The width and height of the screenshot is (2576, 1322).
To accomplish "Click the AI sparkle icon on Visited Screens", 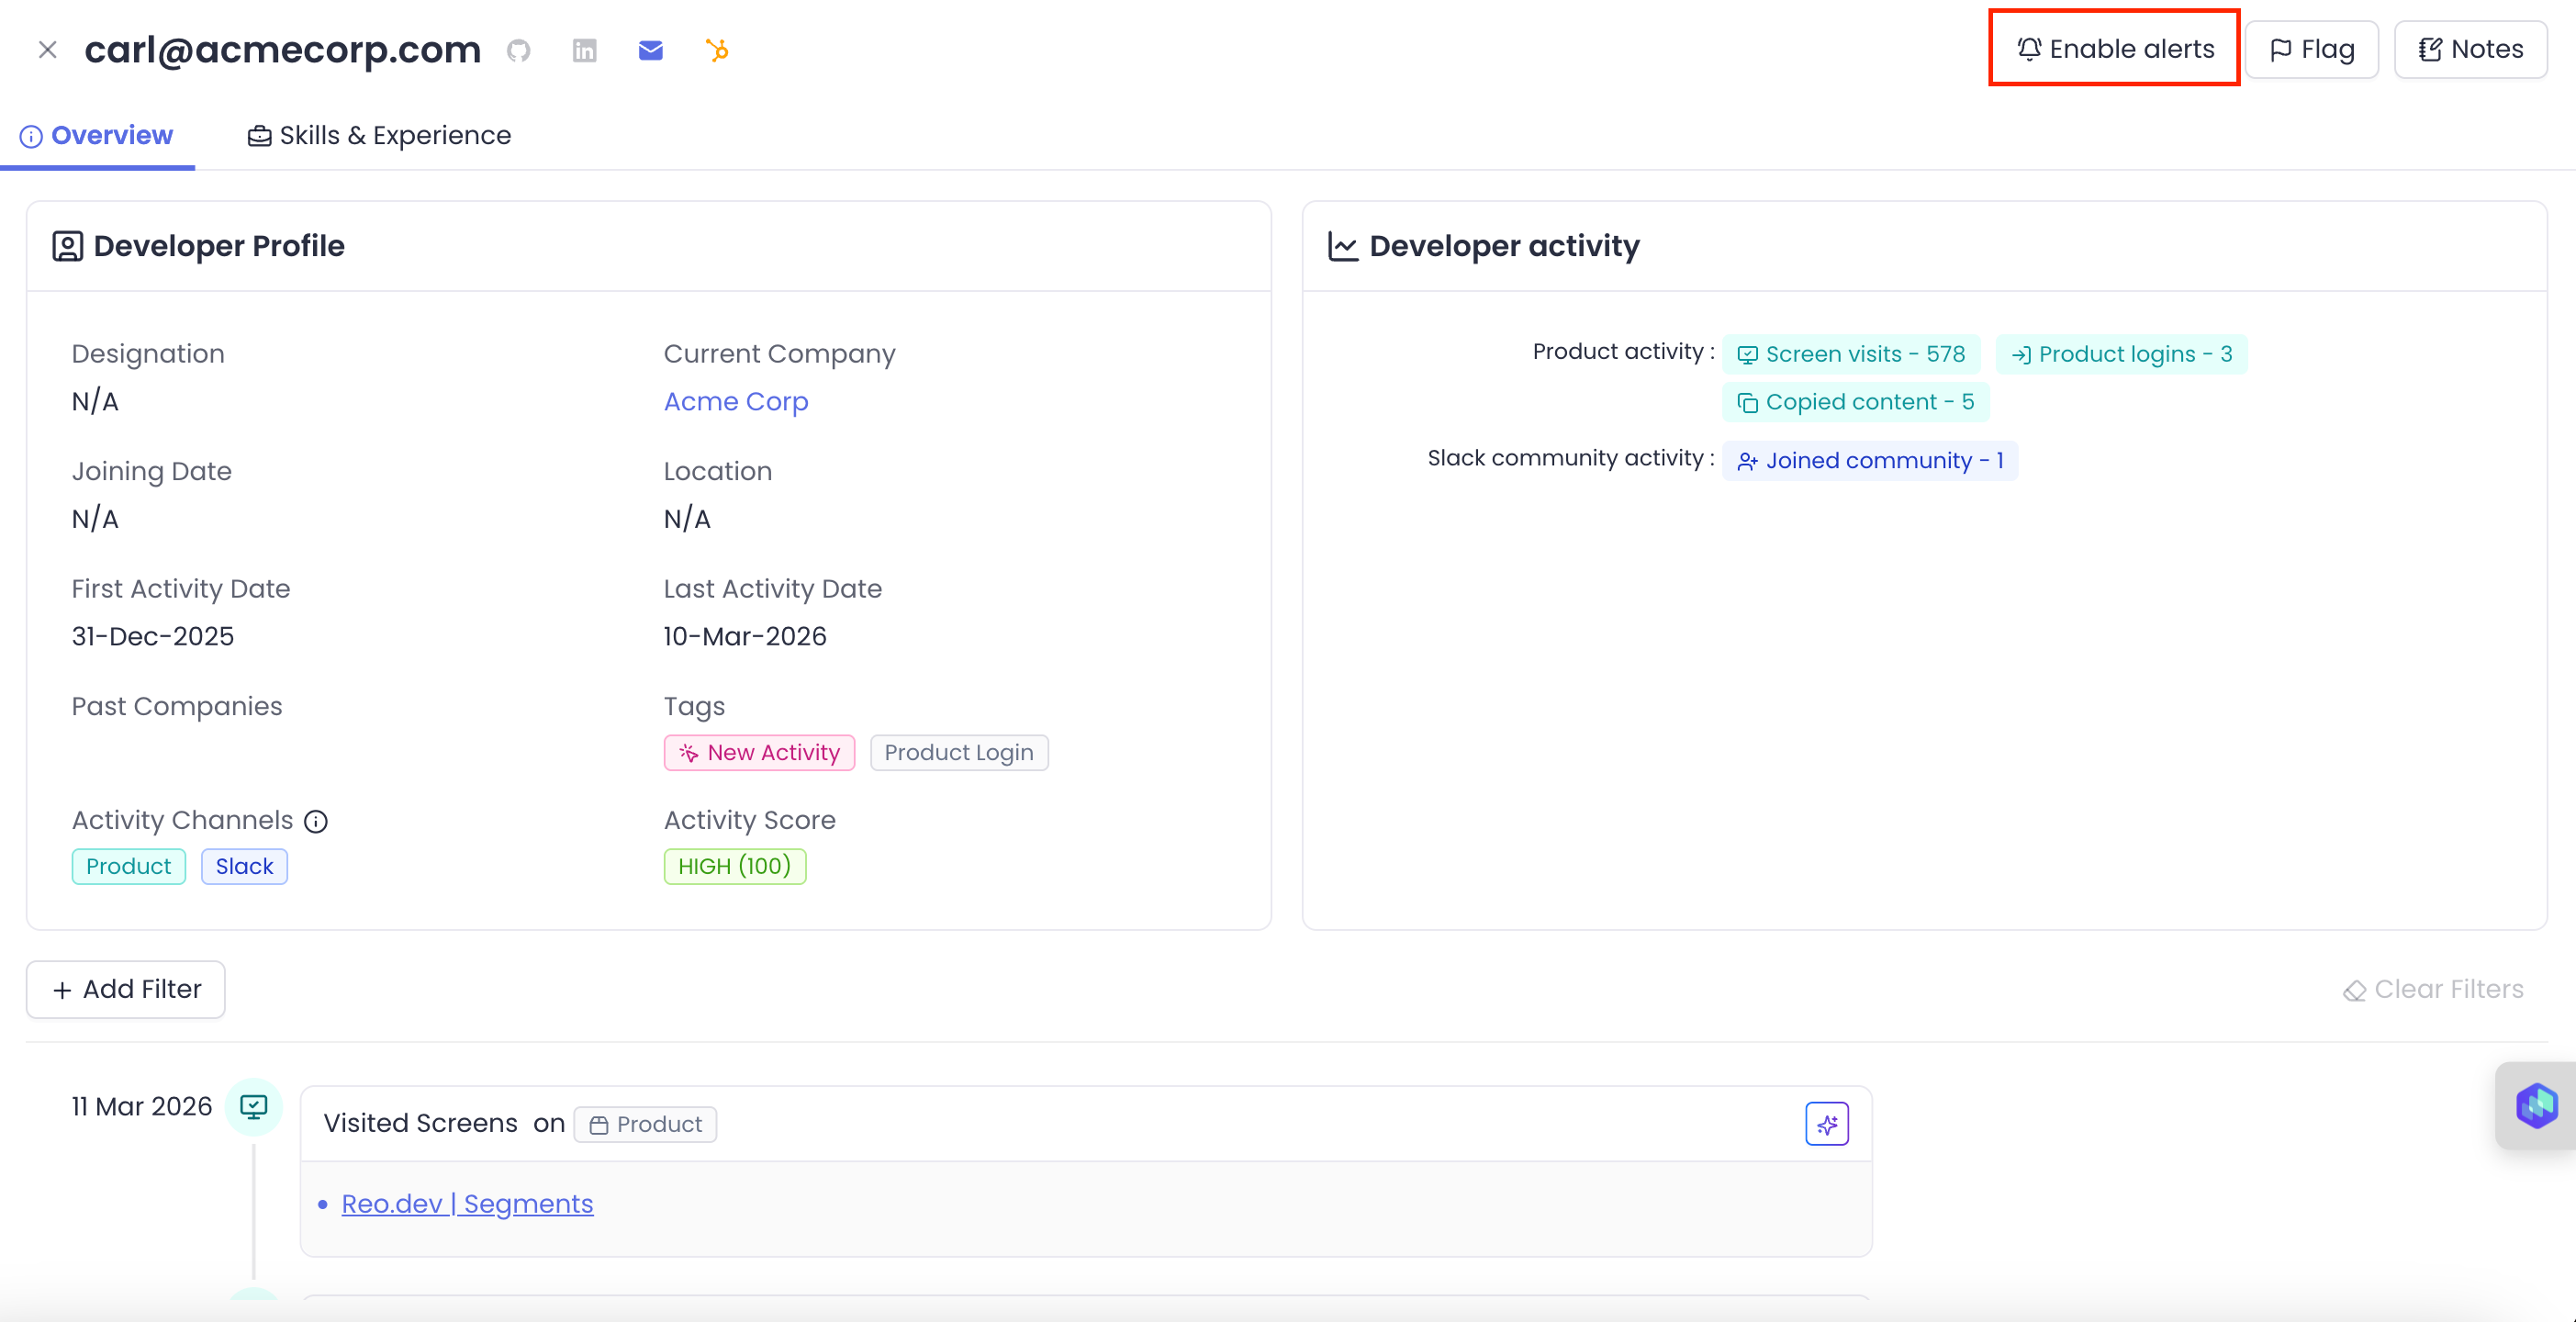I will (1826, 1124).
